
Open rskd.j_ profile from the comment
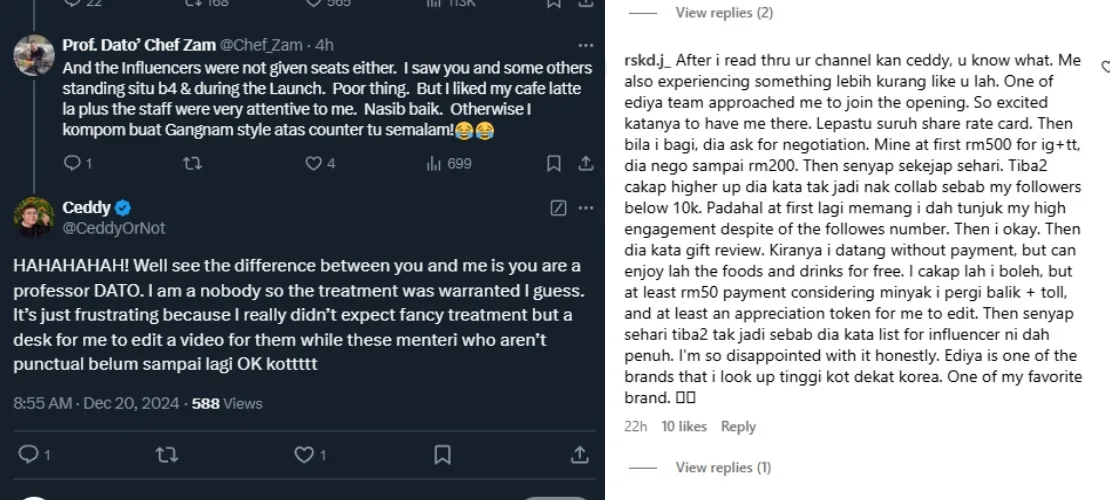coord(647,61)
